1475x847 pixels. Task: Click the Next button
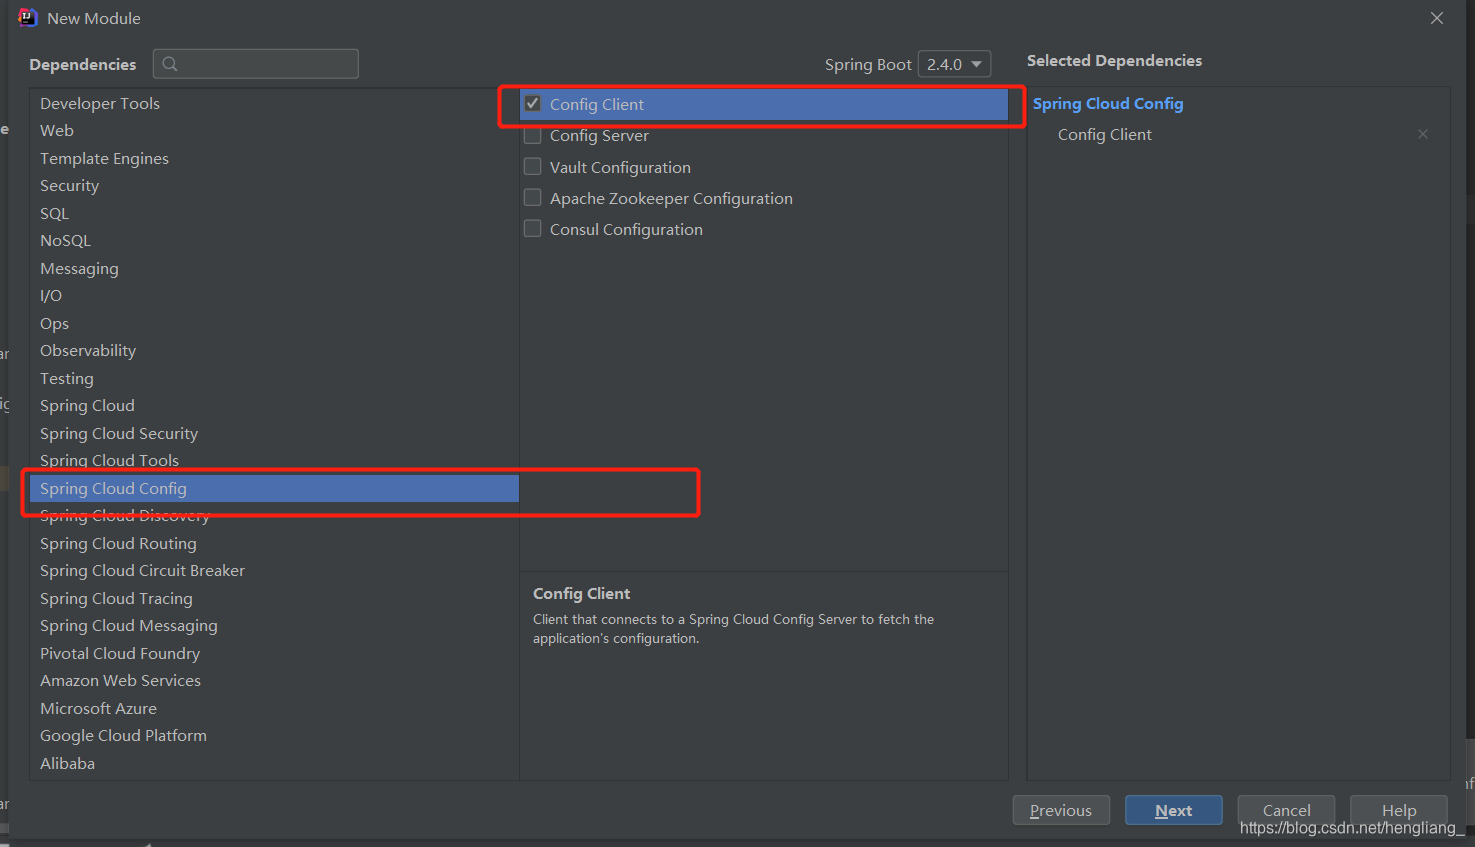pos(1174,810)
